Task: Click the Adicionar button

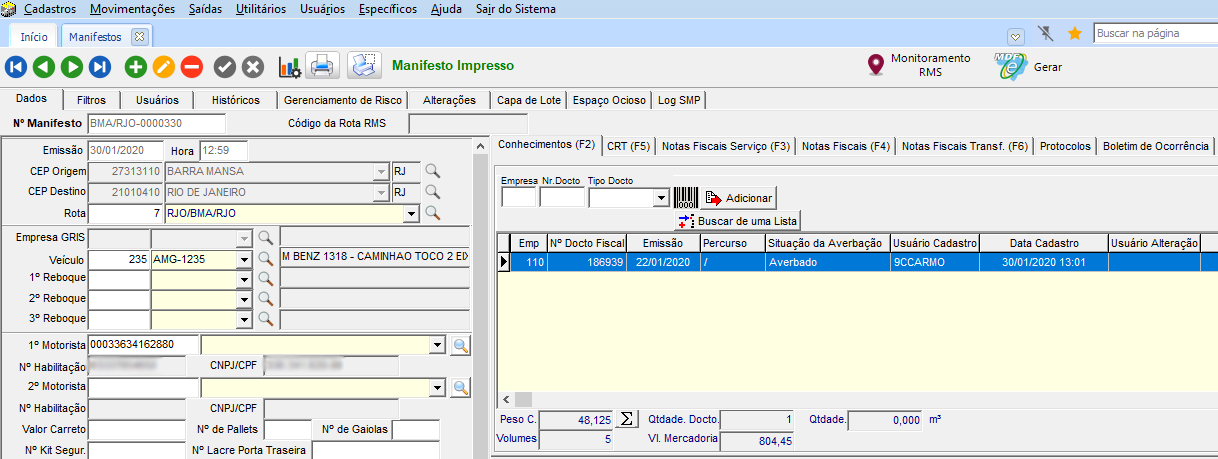Action: coord(738,198)
